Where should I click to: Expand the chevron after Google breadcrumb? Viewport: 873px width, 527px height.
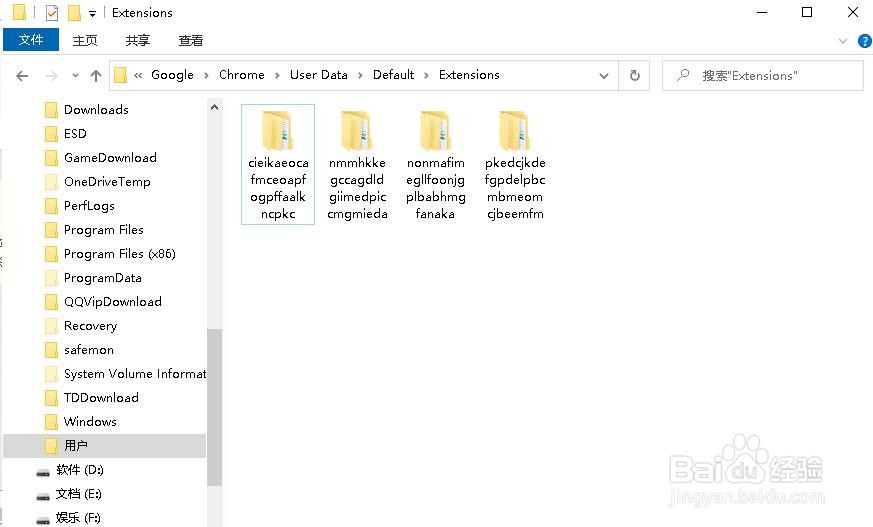pyautogui.click(x=207, y=75)
